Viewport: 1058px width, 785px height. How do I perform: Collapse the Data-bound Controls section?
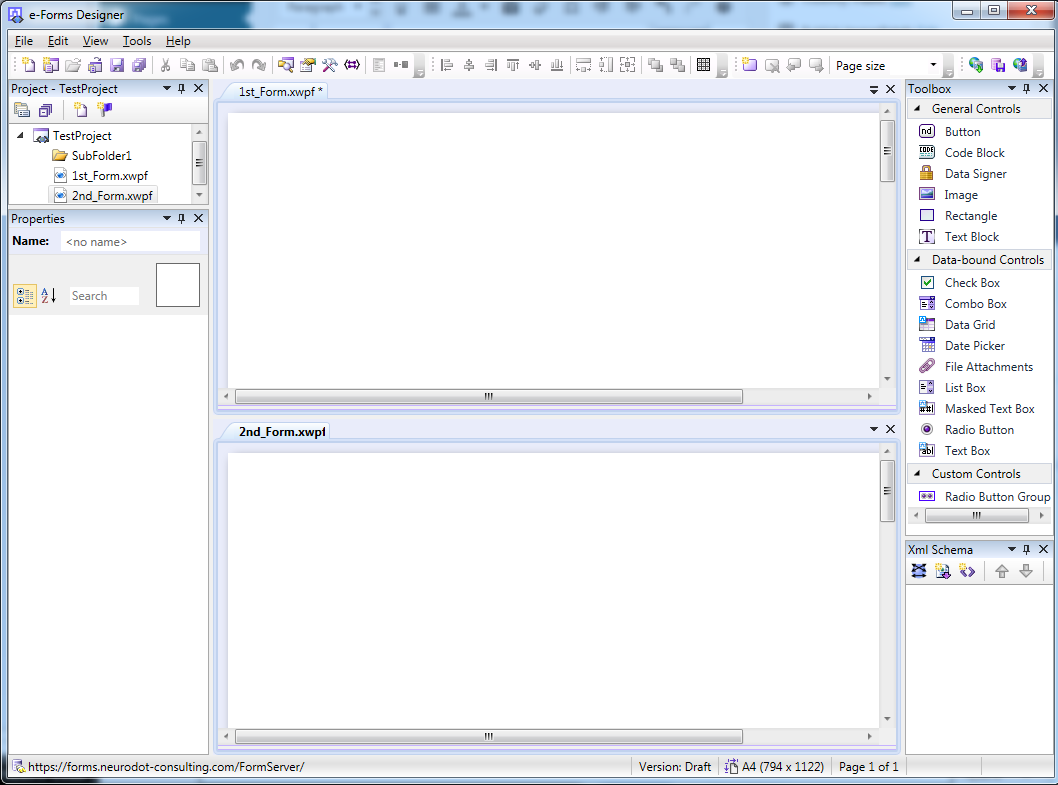point(917,259)
